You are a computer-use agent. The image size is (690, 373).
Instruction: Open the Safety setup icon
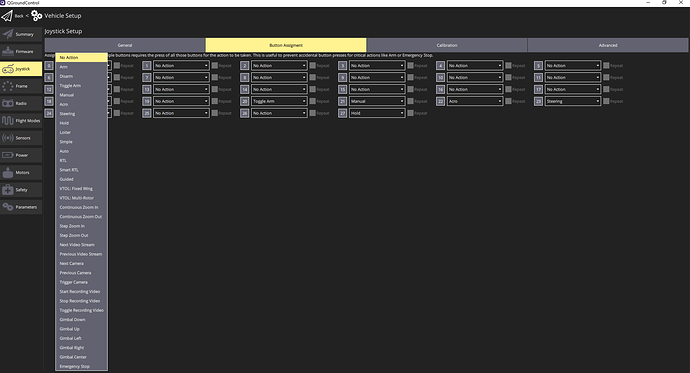pyautogui.click(x=7, y=190)
